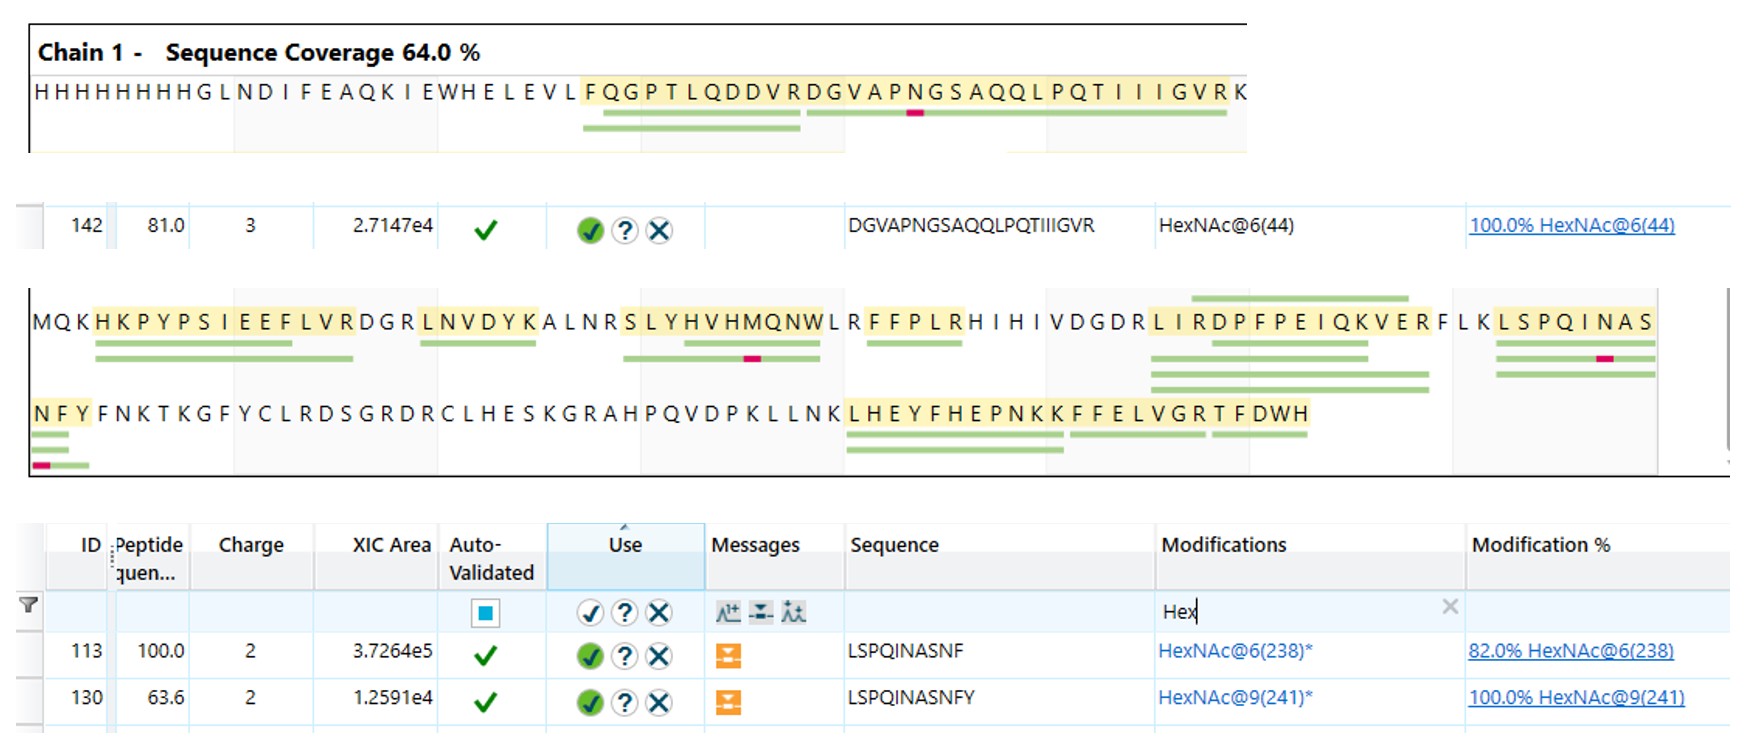
Task: Mark peptide LSPQINASNF as questionable
Action: coord(624,656)
